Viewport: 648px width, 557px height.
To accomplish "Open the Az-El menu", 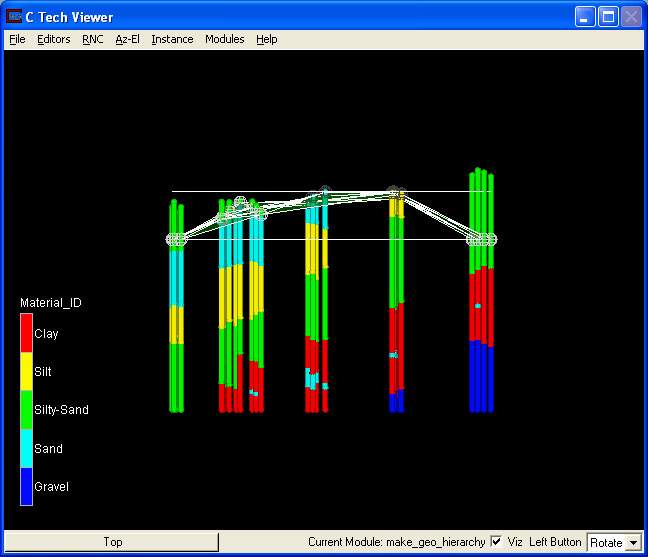I will coord(127,39).
